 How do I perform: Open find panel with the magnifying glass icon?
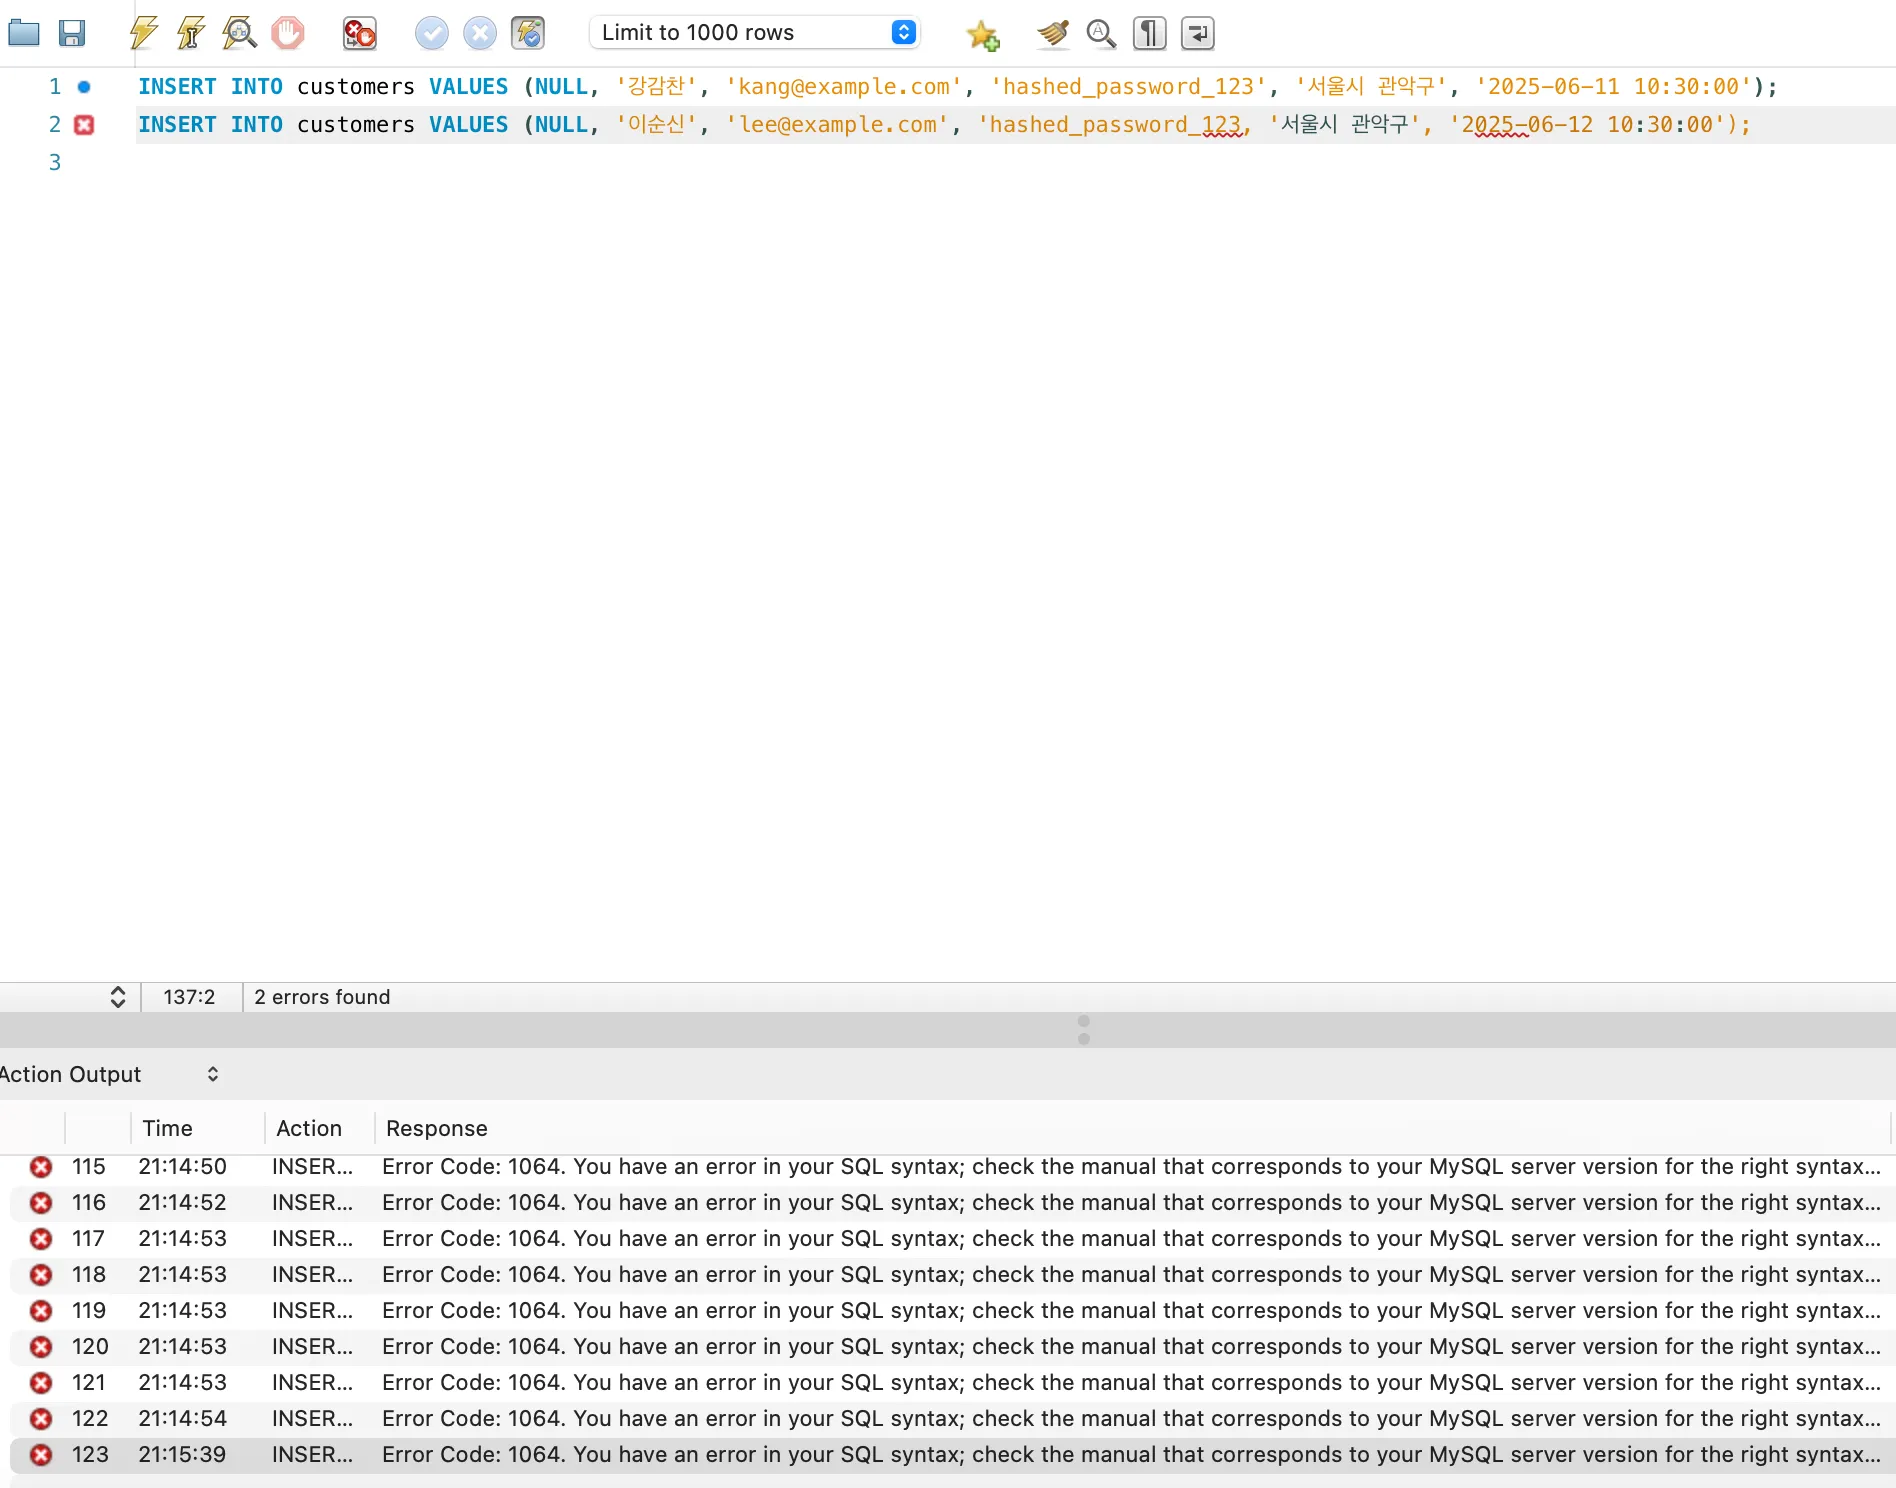point(1101,33)
